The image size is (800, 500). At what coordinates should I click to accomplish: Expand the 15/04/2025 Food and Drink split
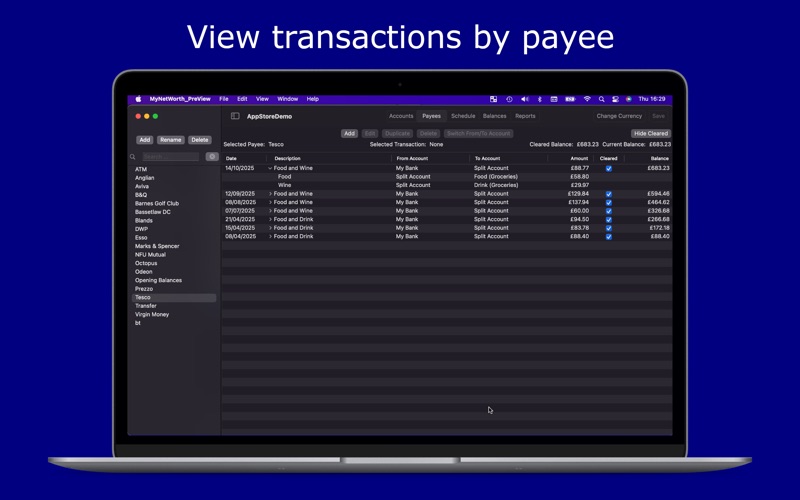tap(270, 228)
